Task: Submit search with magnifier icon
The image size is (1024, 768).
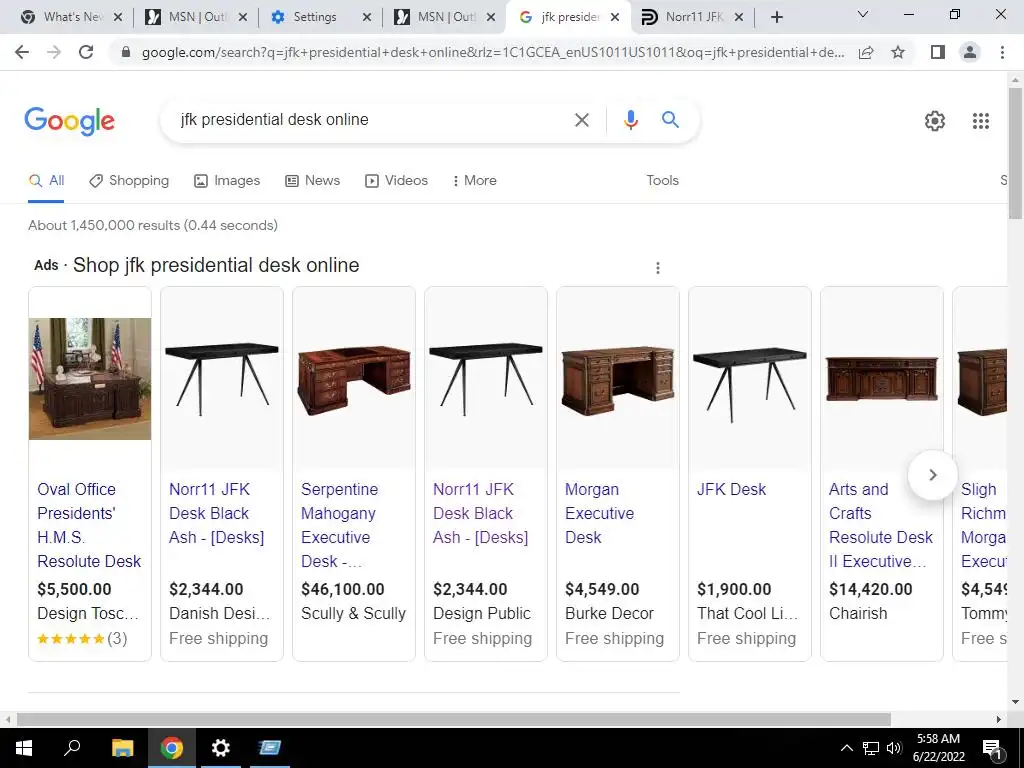Action: (670, 120)
